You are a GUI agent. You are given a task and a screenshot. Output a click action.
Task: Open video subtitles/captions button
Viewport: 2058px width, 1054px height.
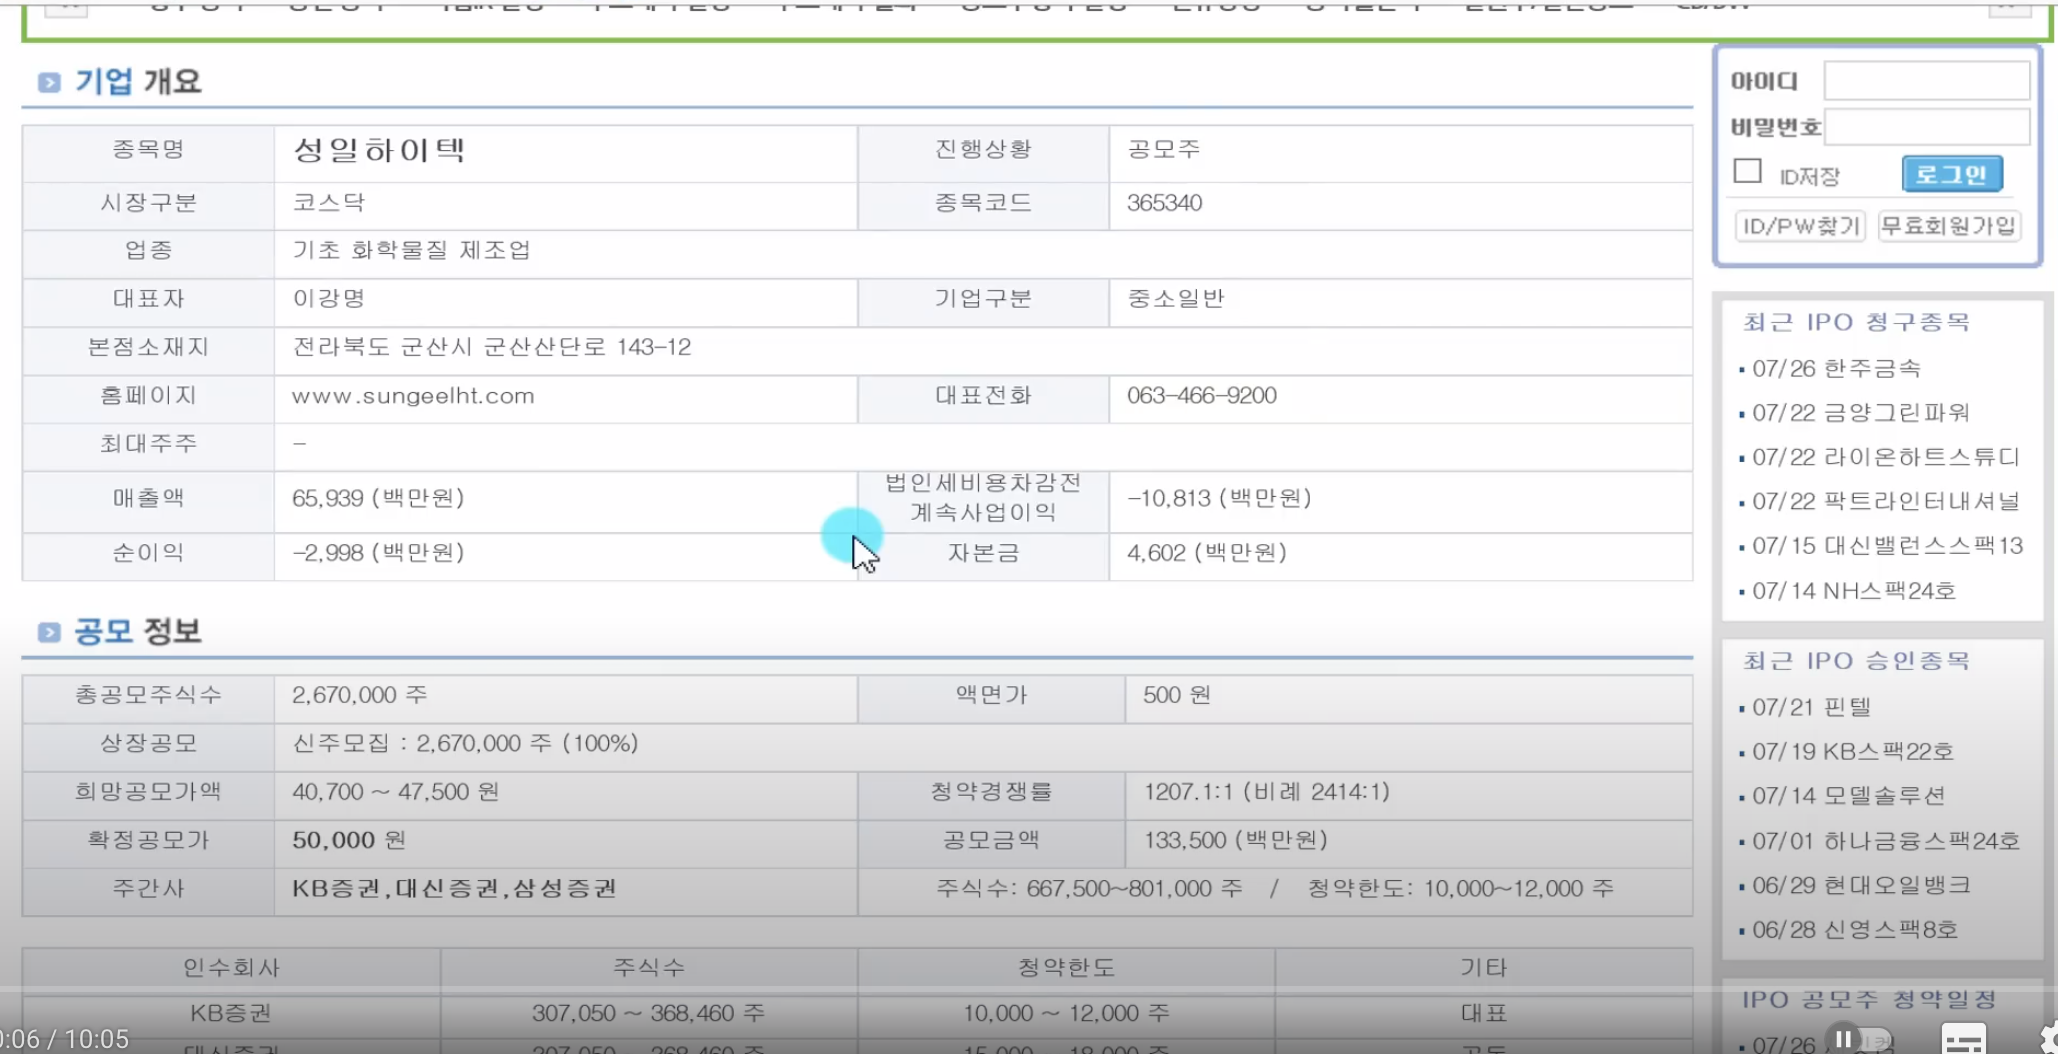[1964, 1039]
